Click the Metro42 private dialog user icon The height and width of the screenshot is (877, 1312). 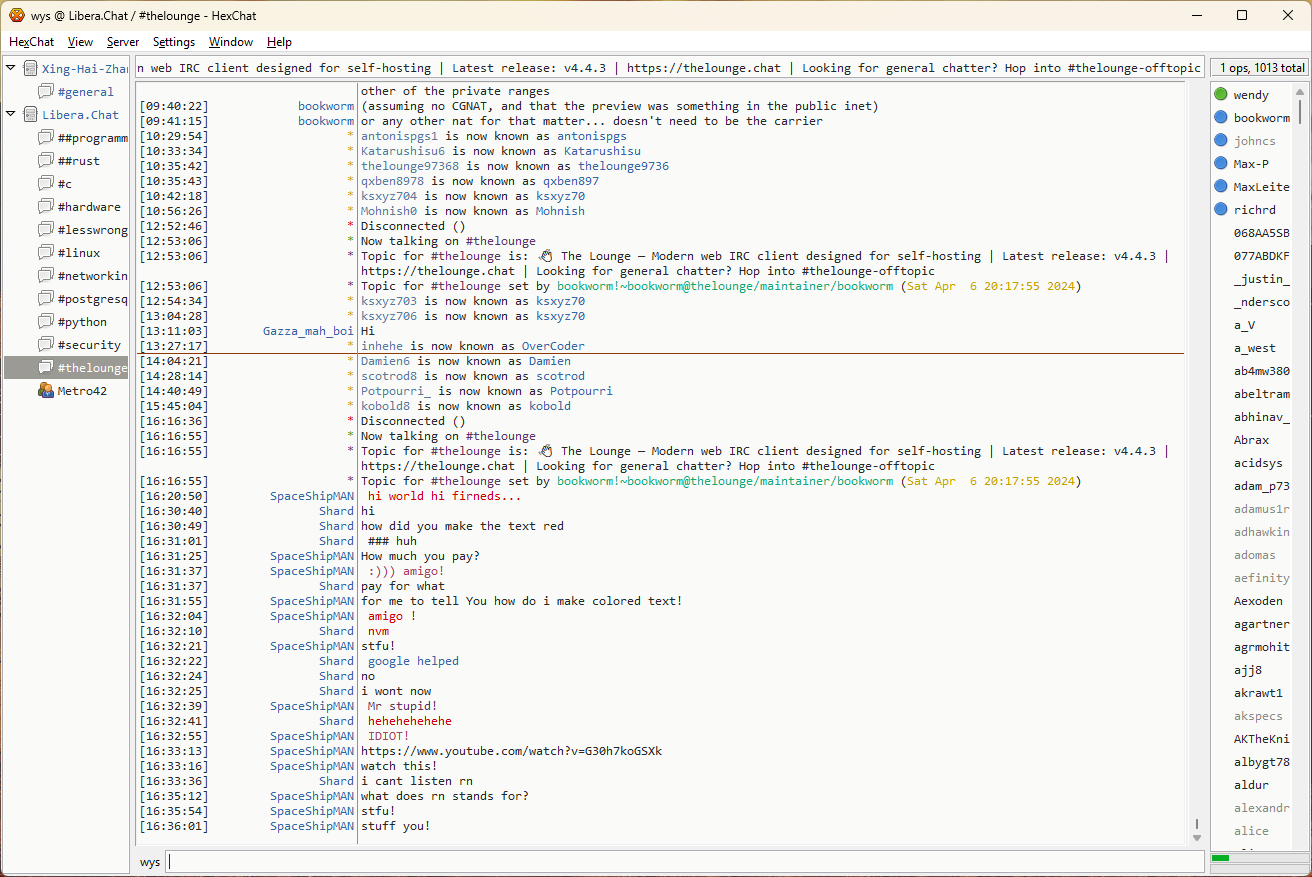(x=45, y=391)
